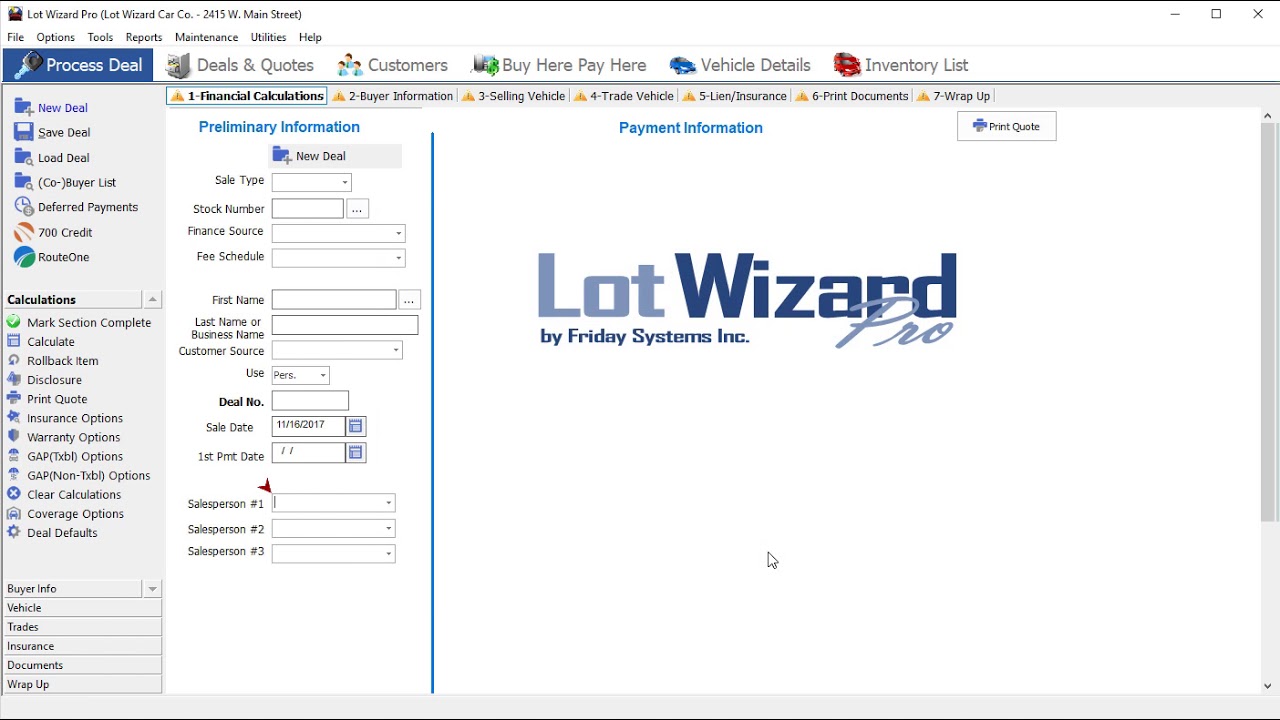The height and width of the screenshot is (720, 1280).
Task: Click the Deal No. input field
Action: click(310, 401)
